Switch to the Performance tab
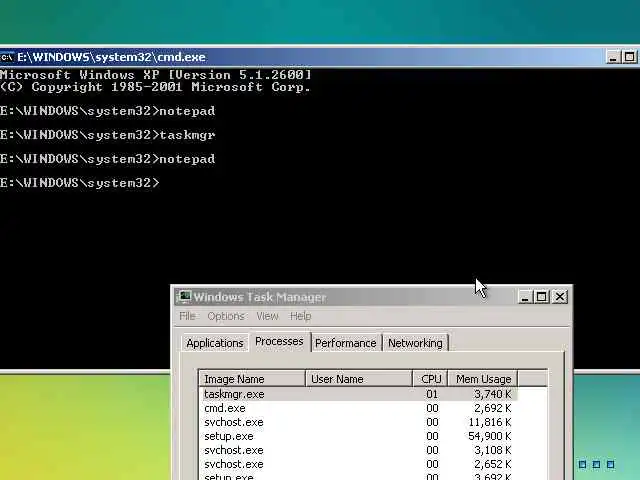640x480 pixels. [x=345, y=343]
